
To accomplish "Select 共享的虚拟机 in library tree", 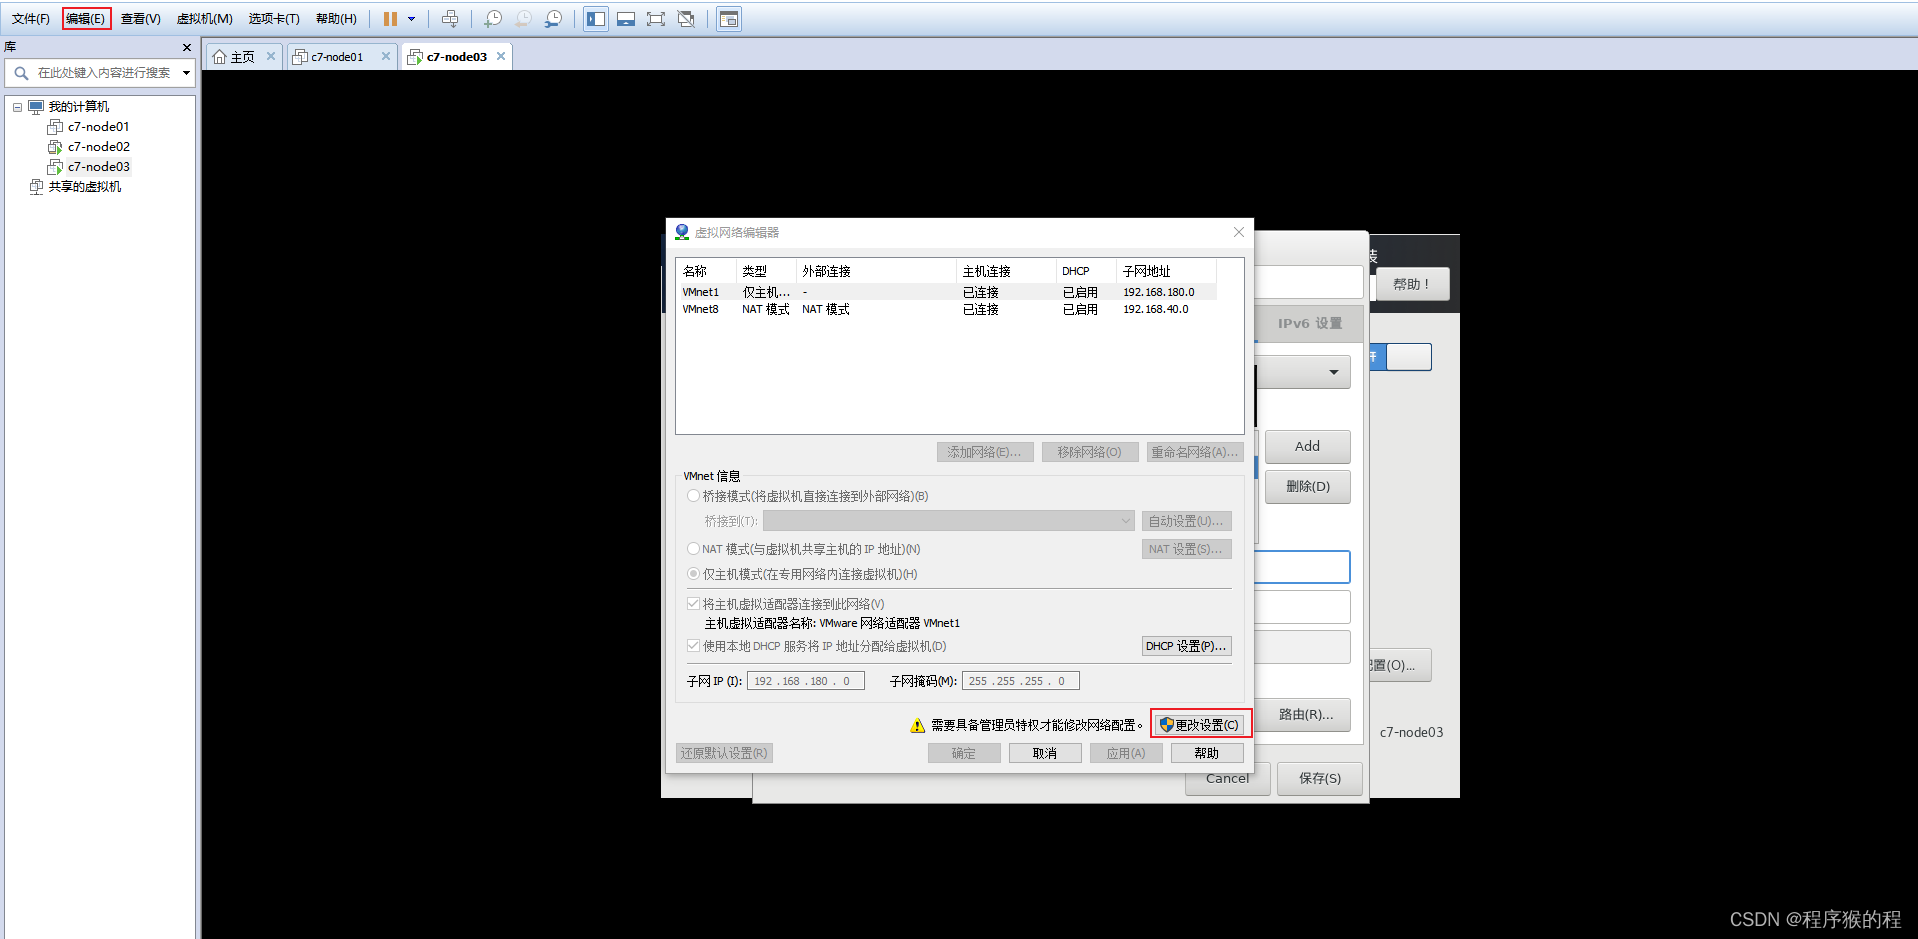I will pos(85,187).
